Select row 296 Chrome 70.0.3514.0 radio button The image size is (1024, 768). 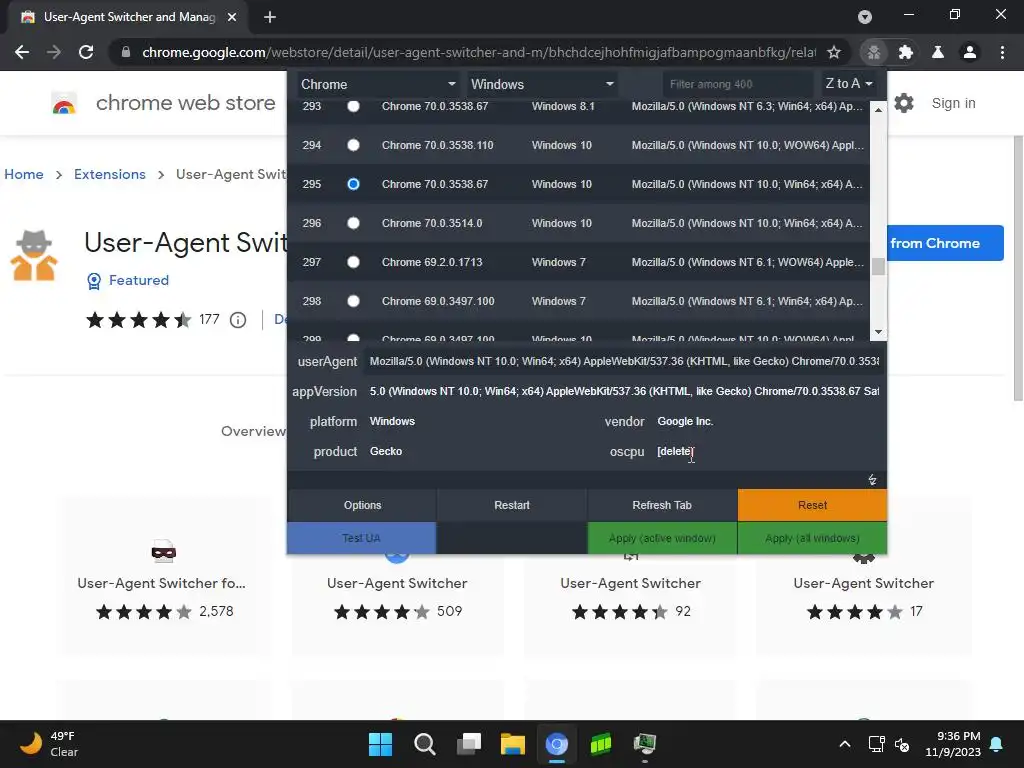(x=353, y=223)
